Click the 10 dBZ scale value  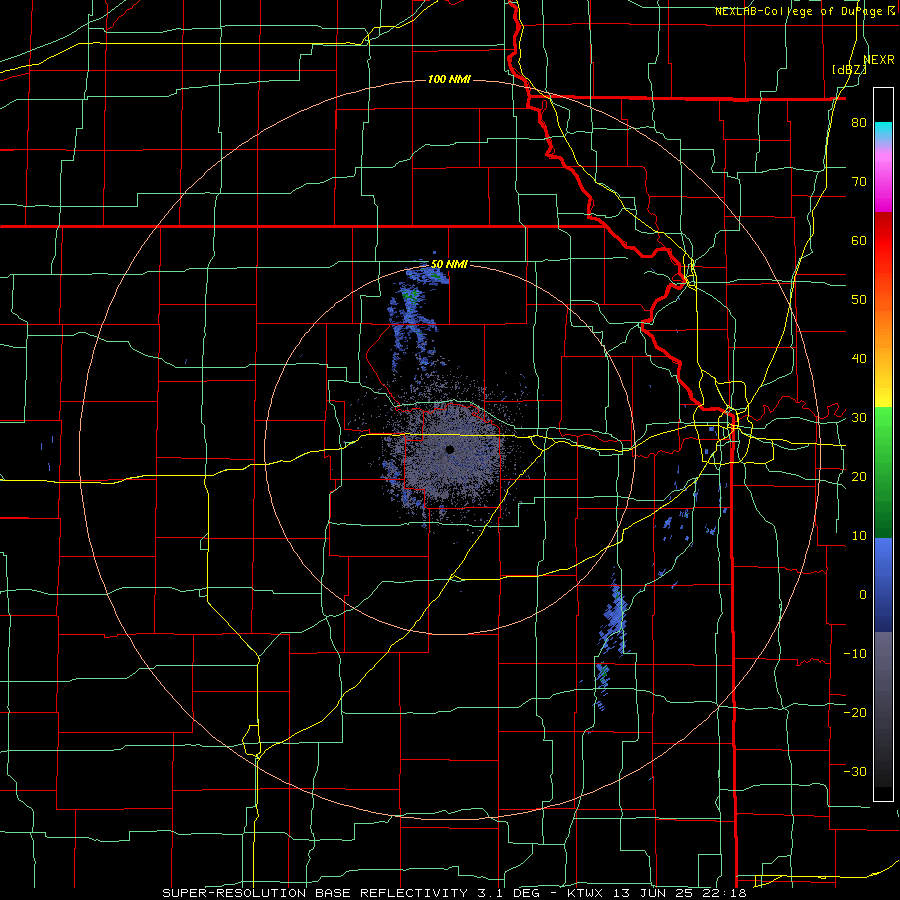[x=859, y=536]
